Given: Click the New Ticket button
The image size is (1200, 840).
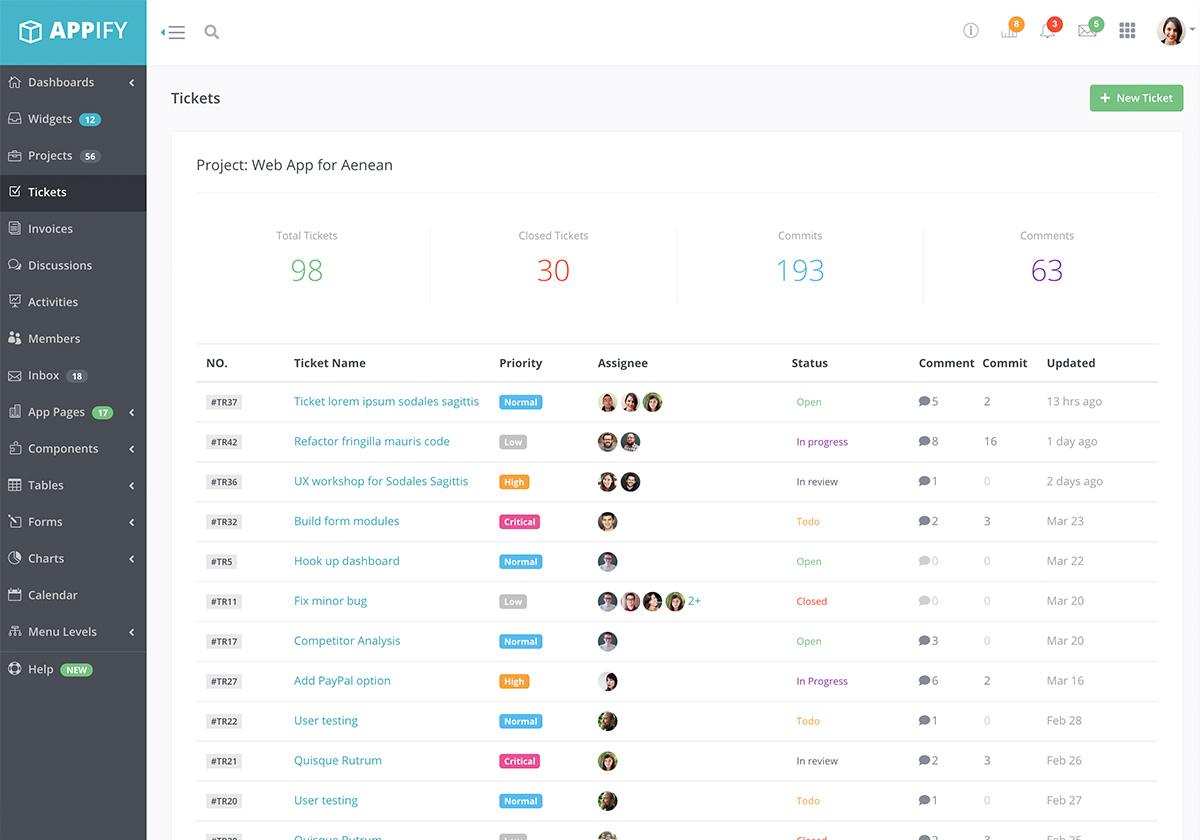Looking at the screenshot, I should 1136,98.
